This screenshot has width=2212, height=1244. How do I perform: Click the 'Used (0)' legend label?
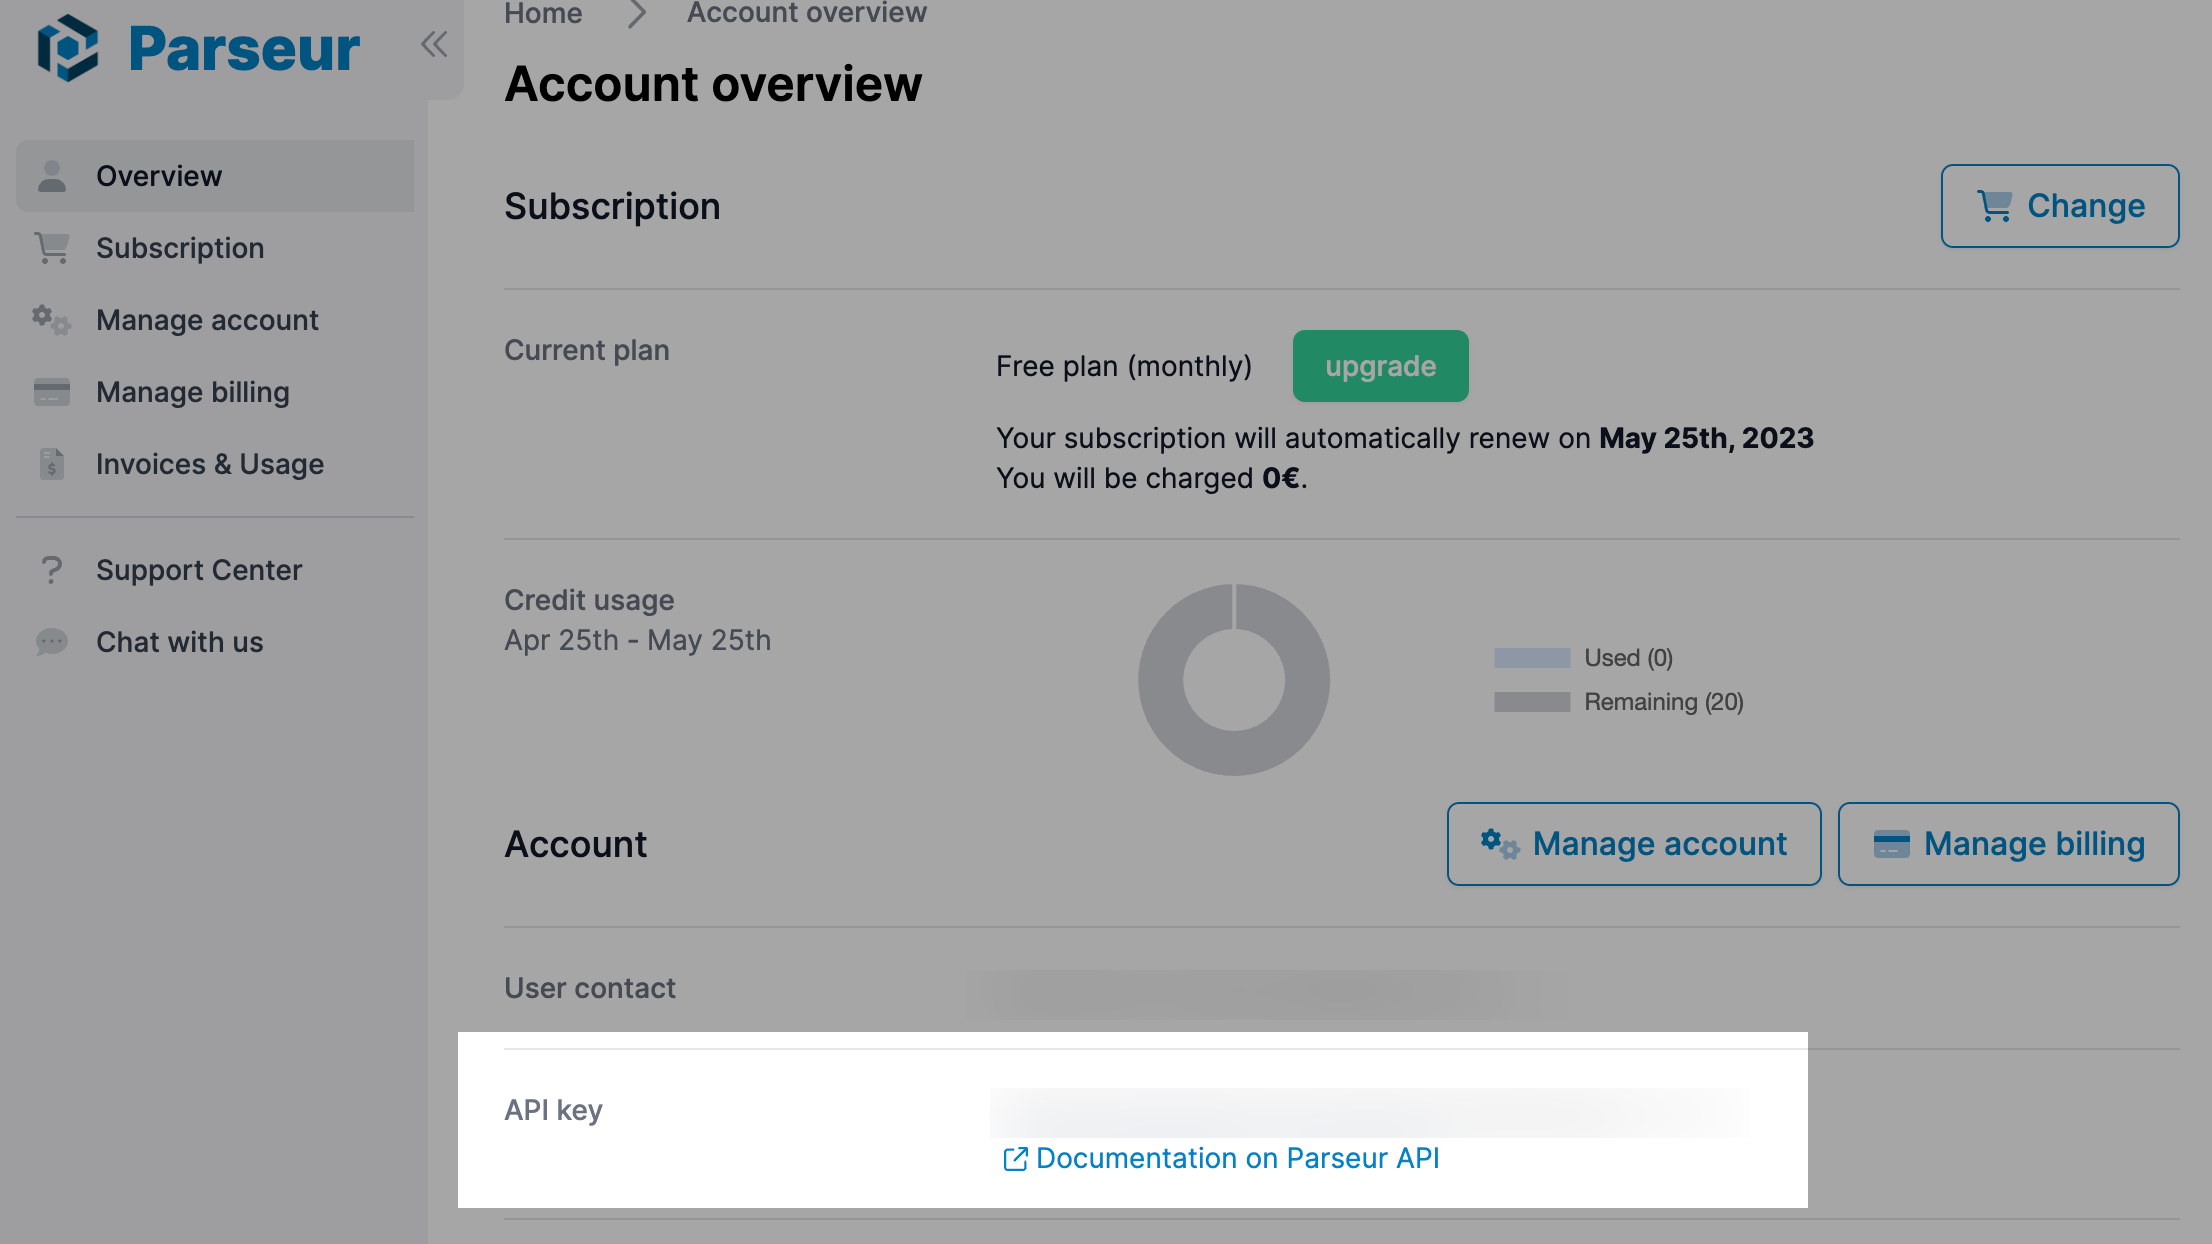1629,658
